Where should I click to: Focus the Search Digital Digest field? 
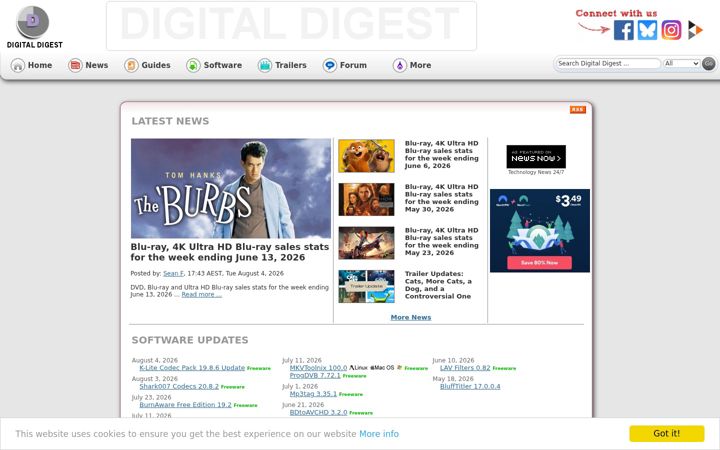608,63
